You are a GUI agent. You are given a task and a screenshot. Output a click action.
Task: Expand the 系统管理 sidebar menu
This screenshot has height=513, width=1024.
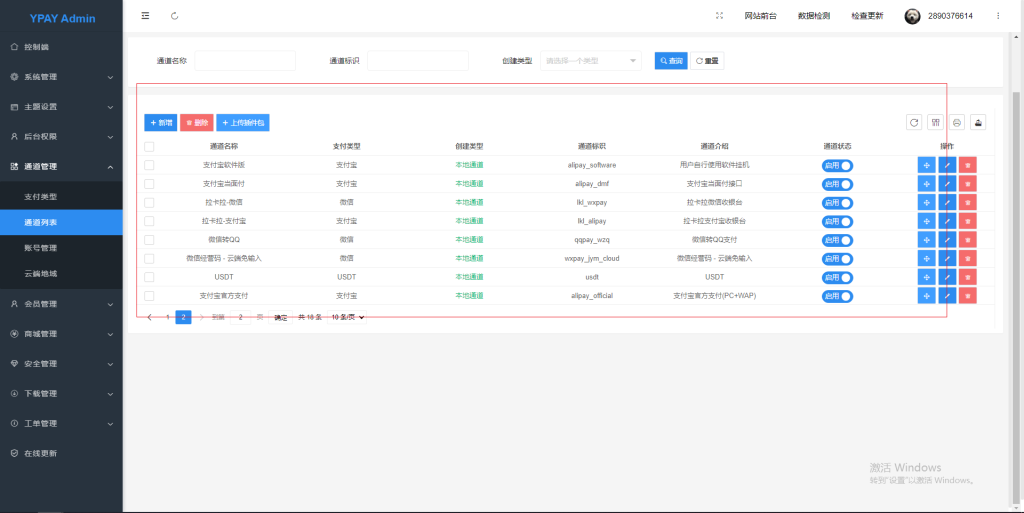pyautogui.click(x=61, y=77)
